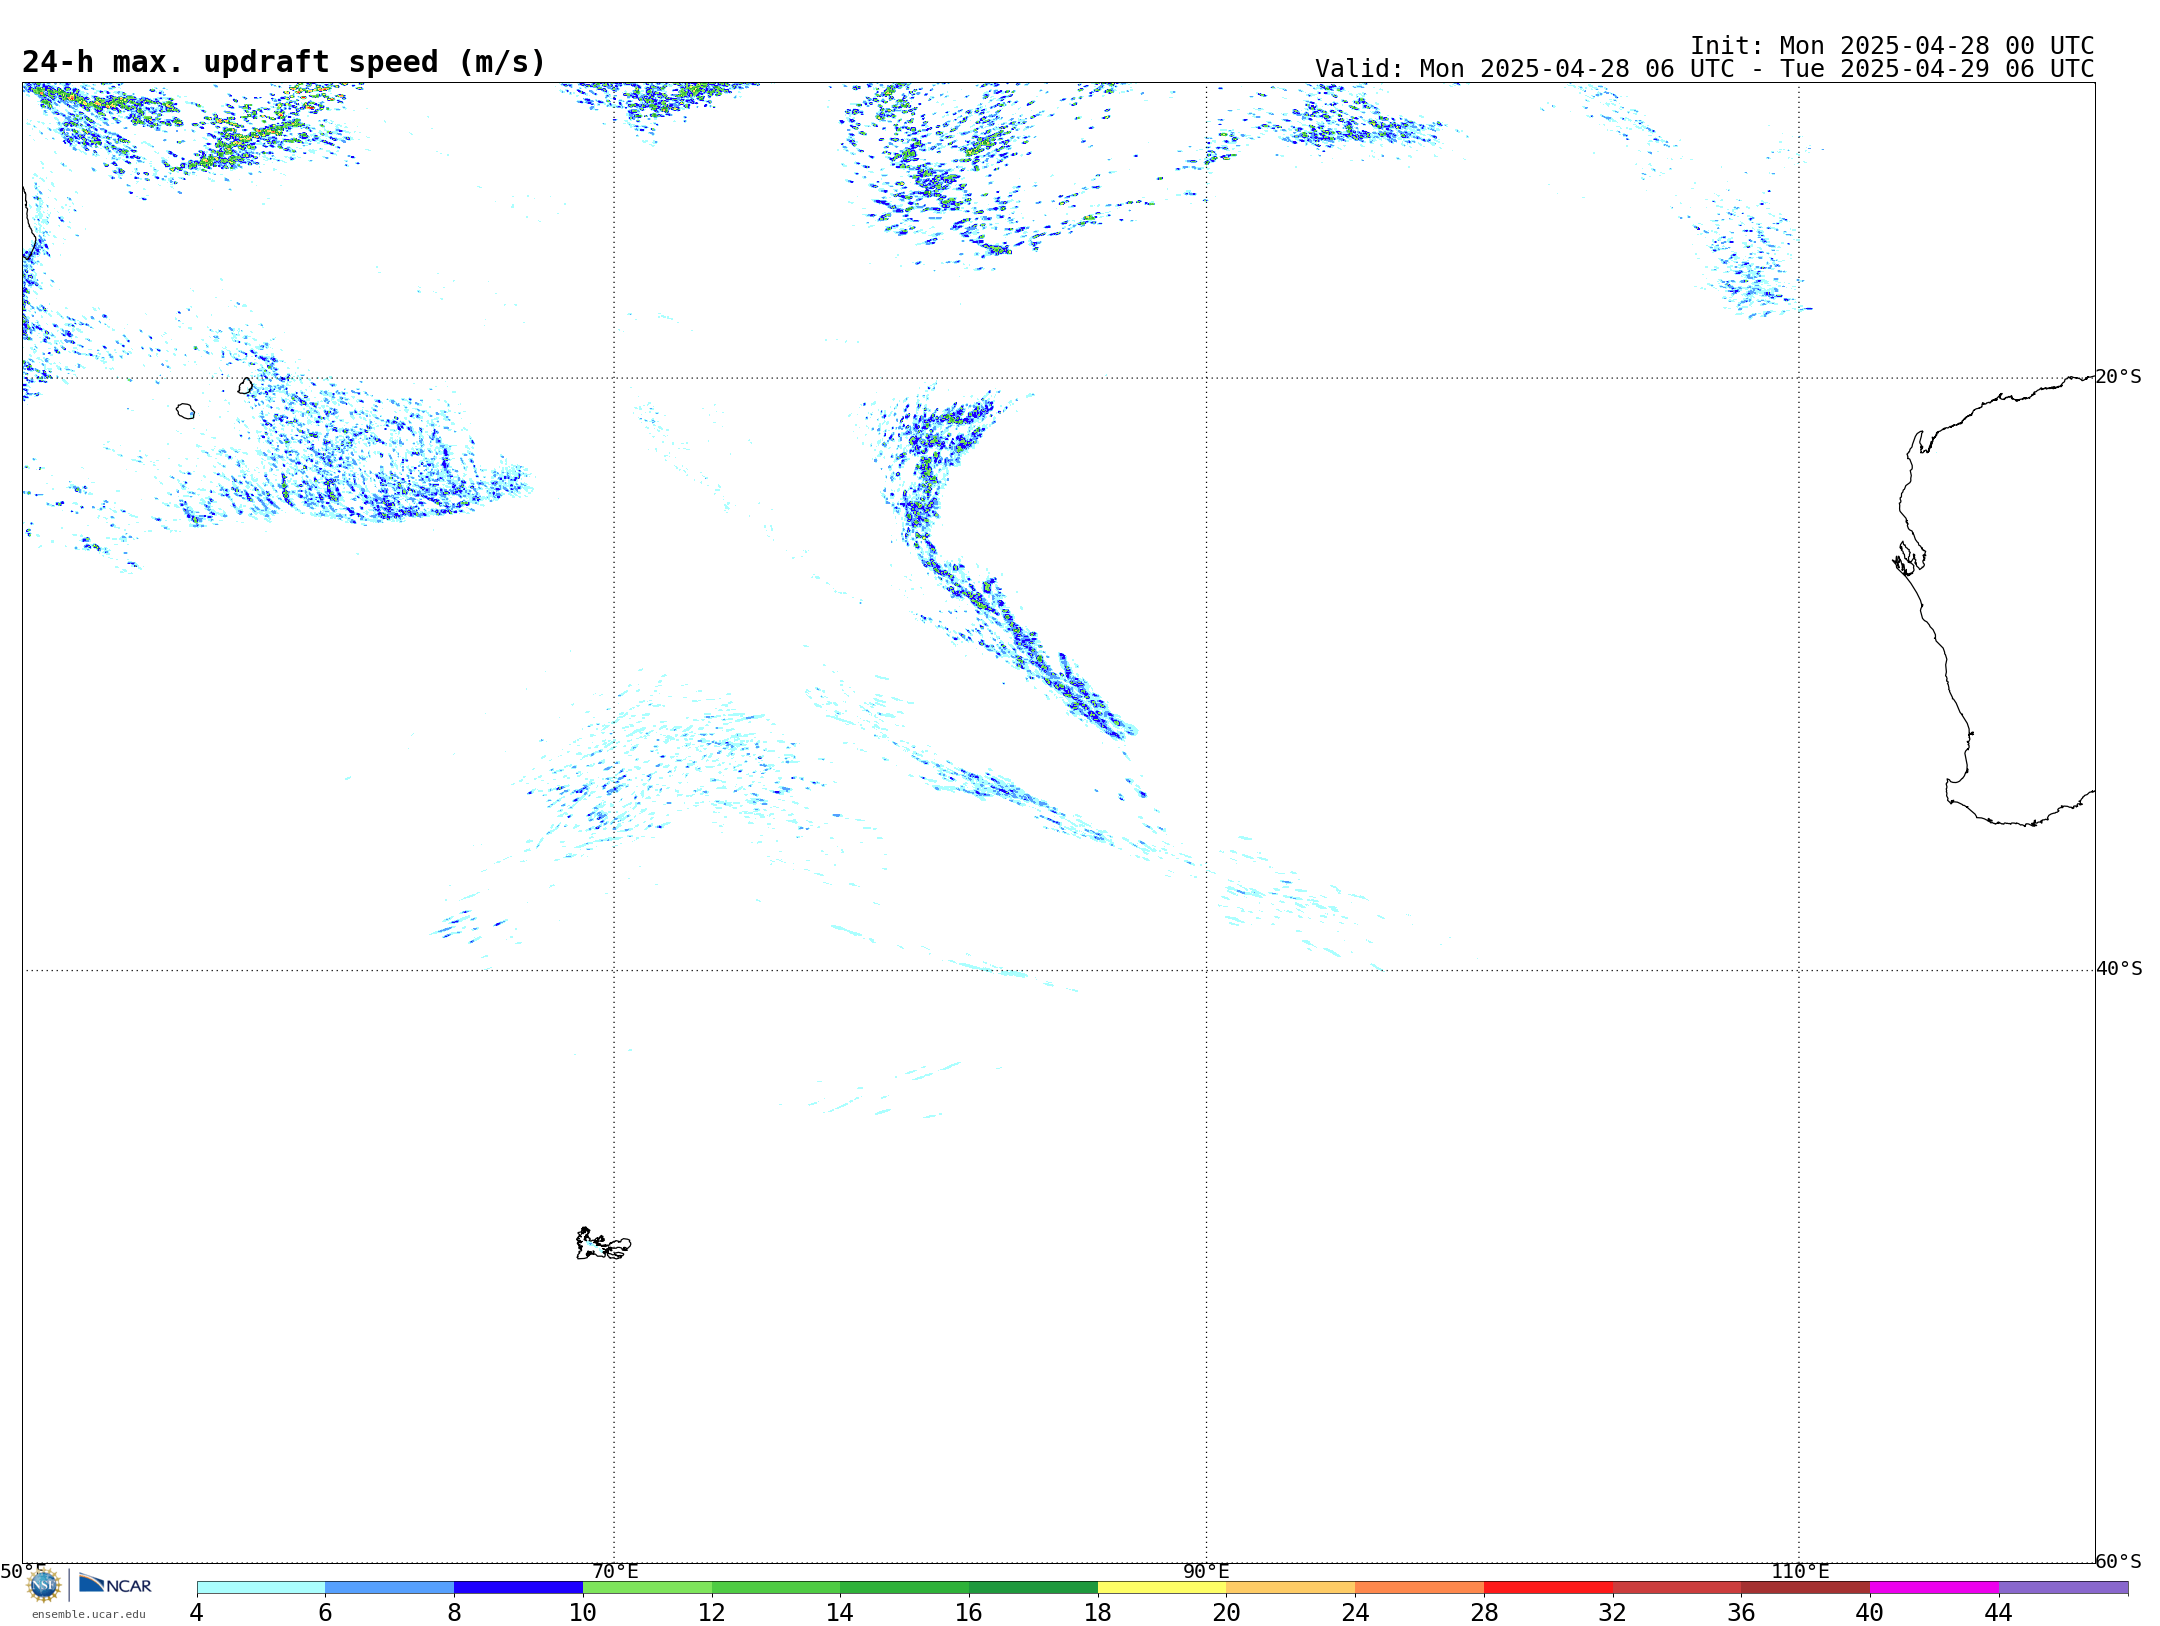Image resolution: width=2160 pixels, height=1626 pixels.
Task: Click the 28–32 m/s red swatch
Action: (1549, 1587)
